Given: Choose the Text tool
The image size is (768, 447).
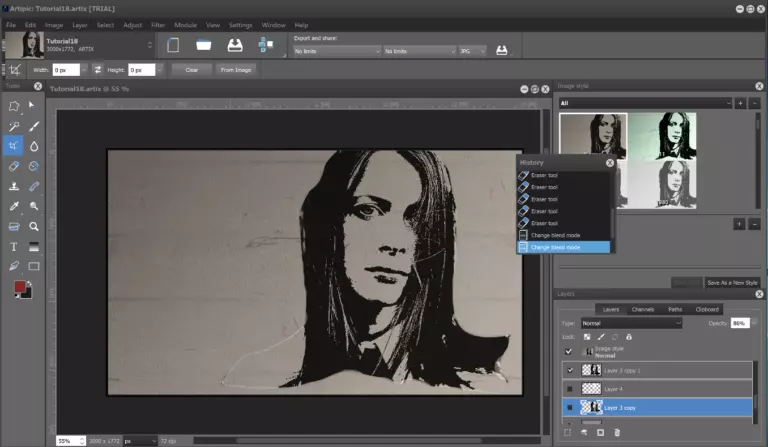Looking at the screenshot, I should [x=14, y=246].
